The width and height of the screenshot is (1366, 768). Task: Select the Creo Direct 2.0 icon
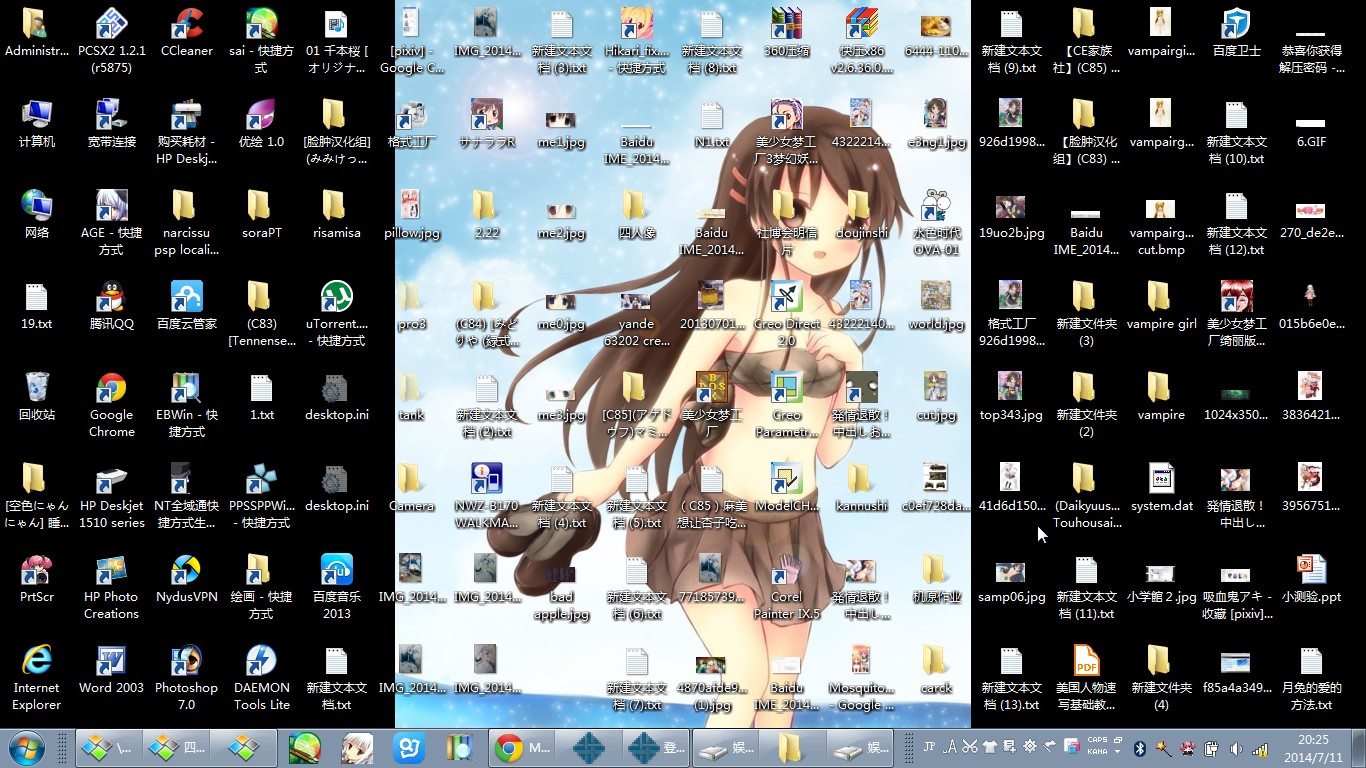(786, 296)
